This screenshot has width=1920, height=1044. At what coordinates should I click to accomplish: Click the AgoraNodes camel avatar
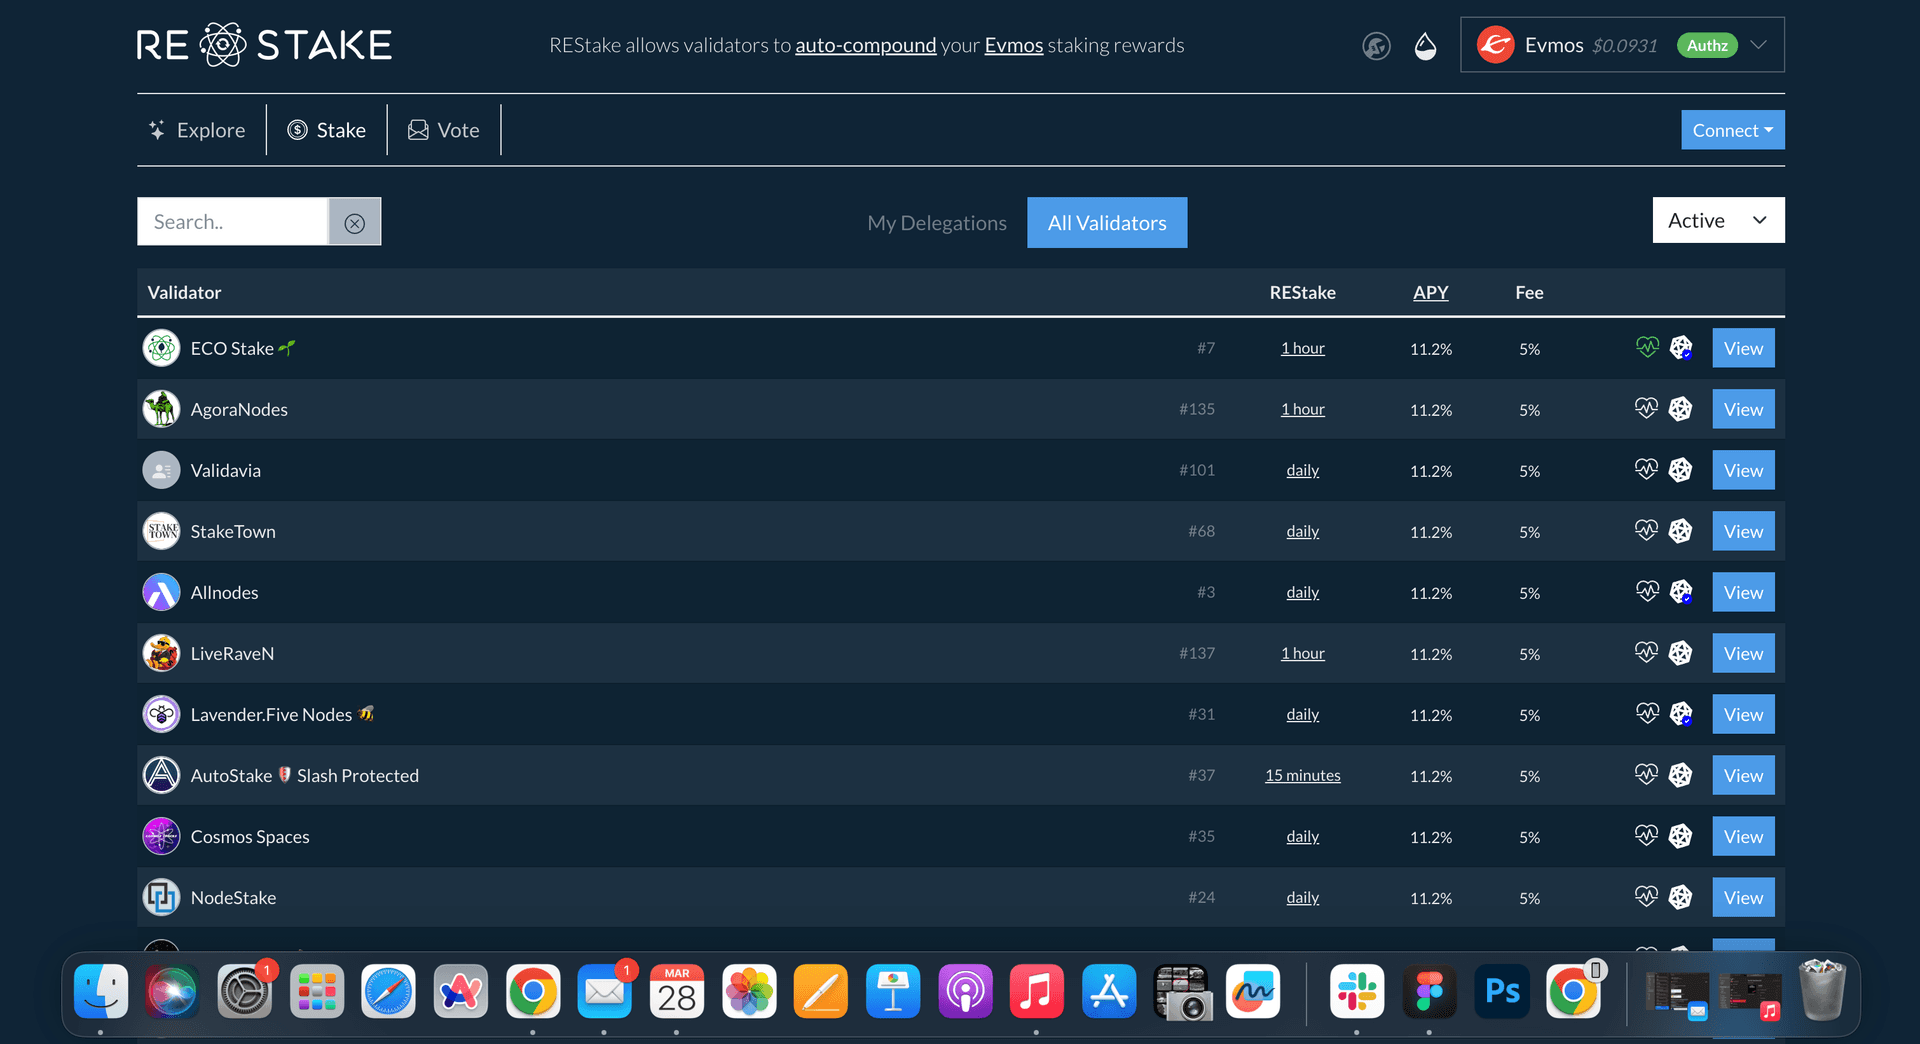pos(161,409)
